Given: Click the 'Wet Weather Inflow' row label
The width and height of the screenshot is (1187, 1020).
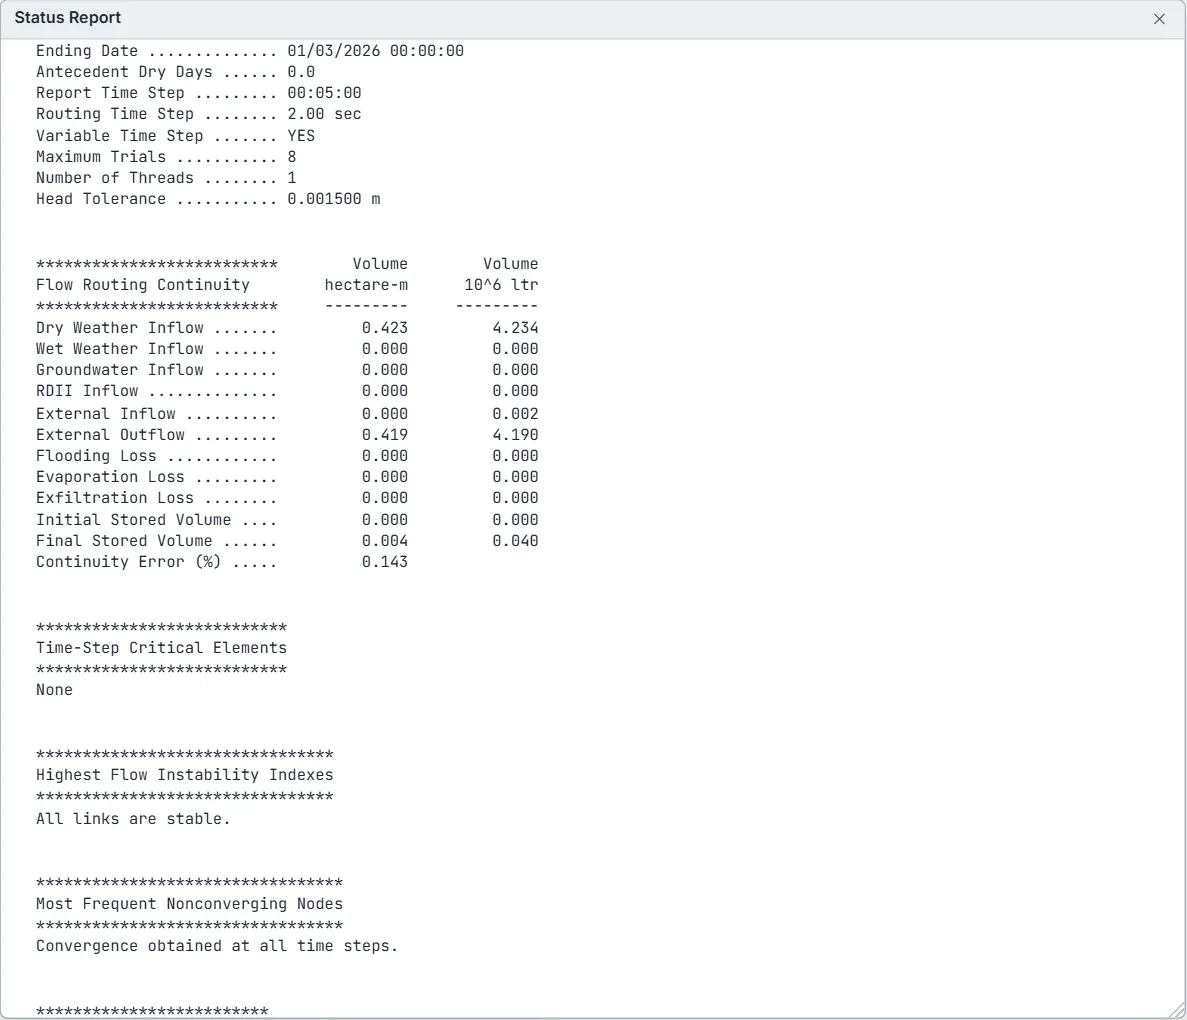Looking at the screenshot, I should (120, 349).
